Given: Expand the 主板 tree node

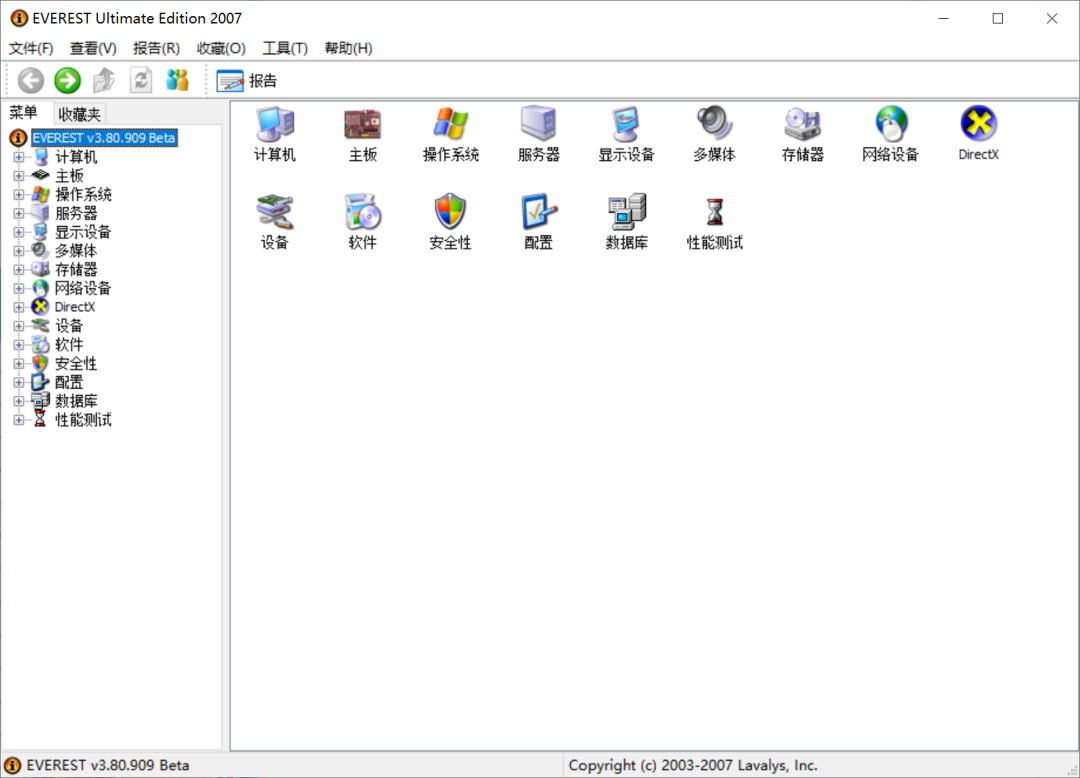Looking at the screenshot, I should [19, 176].
